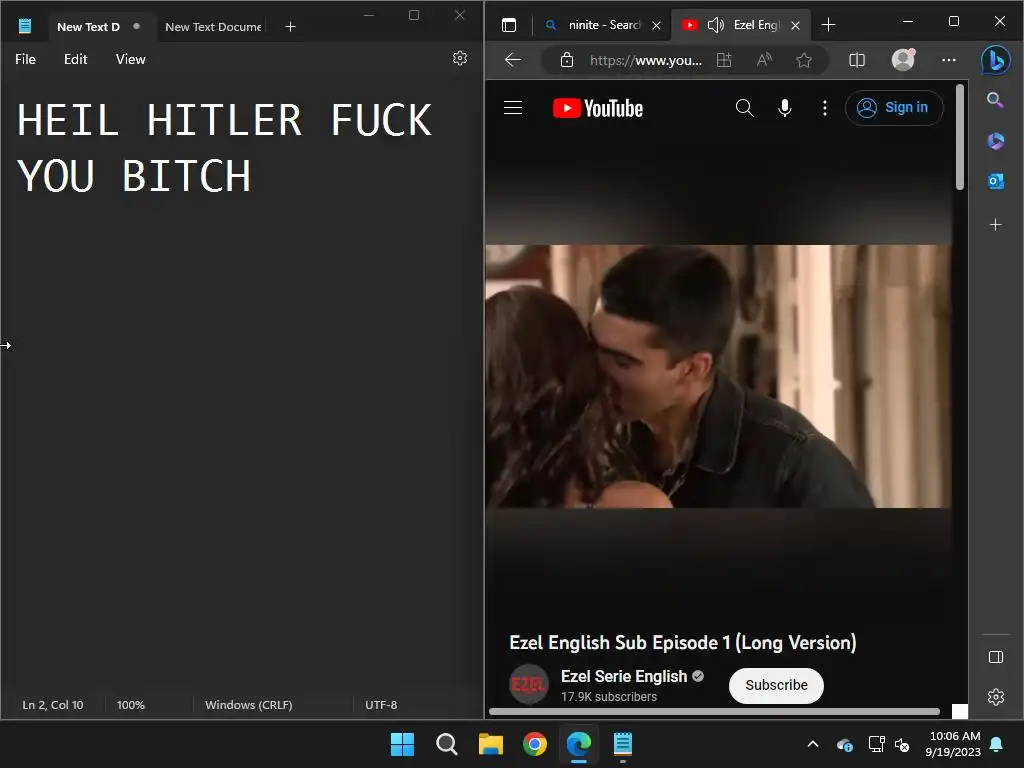
Task: Click the UTF-8 encoding status entry
Action: click(x=381, y=705)
